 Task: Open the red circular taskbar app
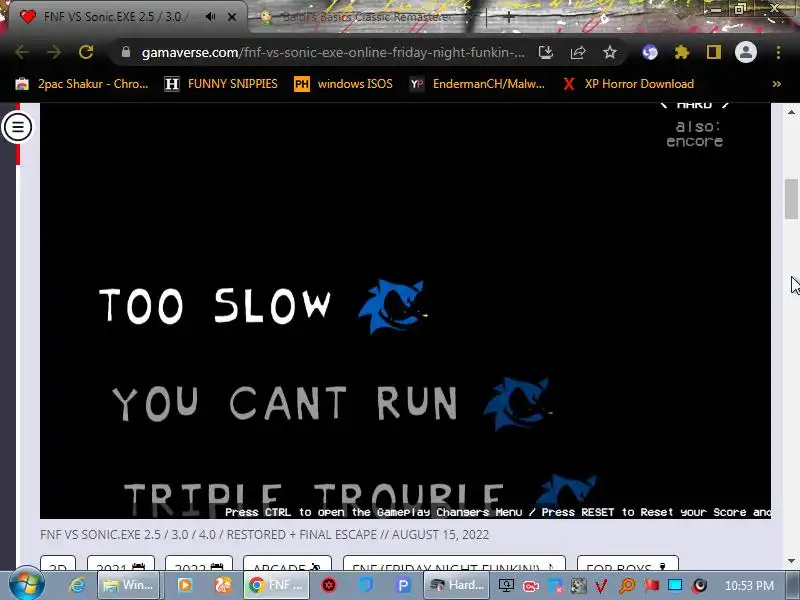coord(329,585)
